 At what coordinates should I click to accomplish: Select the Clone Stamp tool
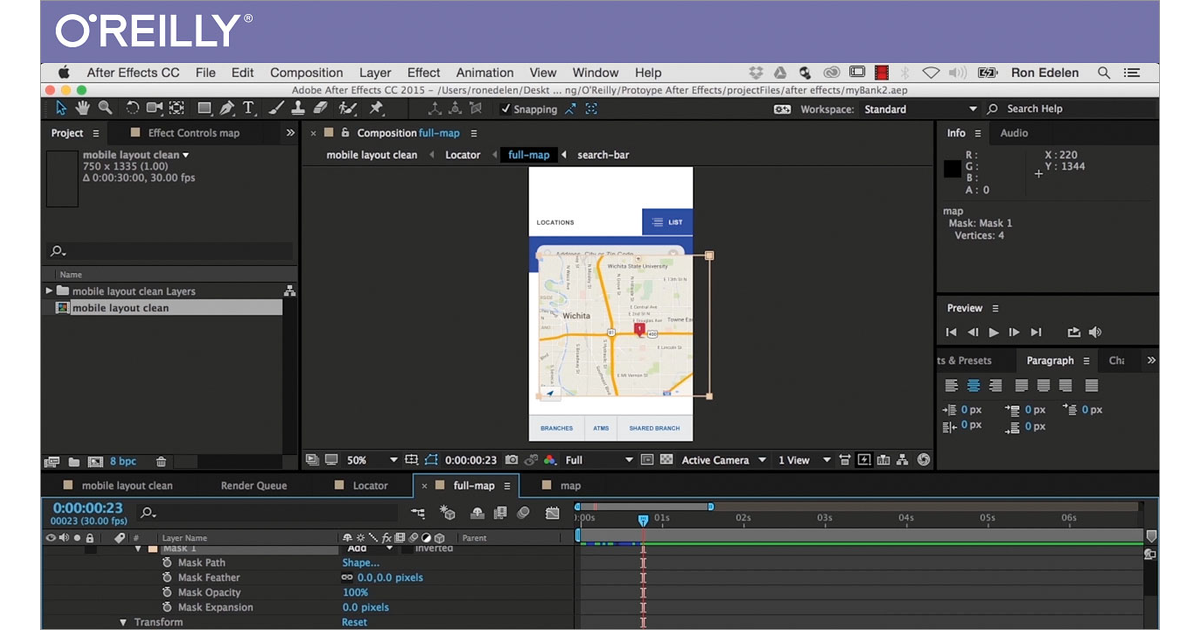(298, 108)
